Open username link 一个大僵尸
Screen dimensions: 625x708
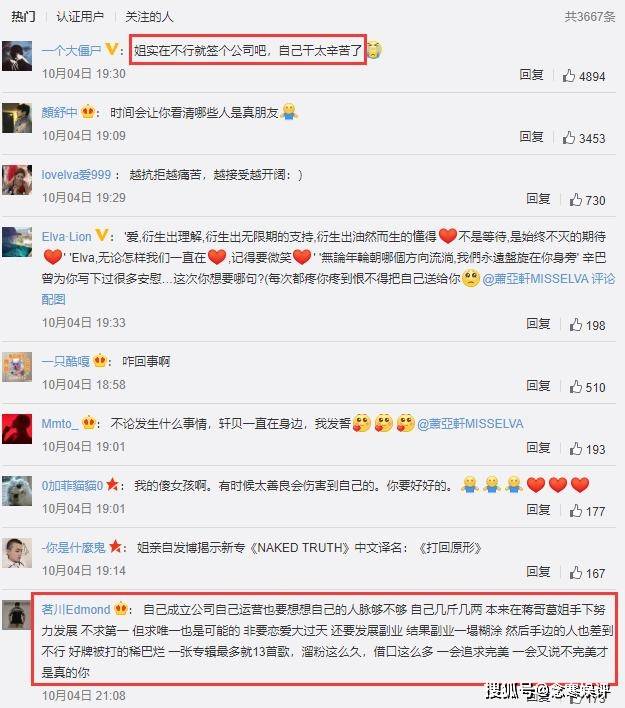click(x=71, y=50)
